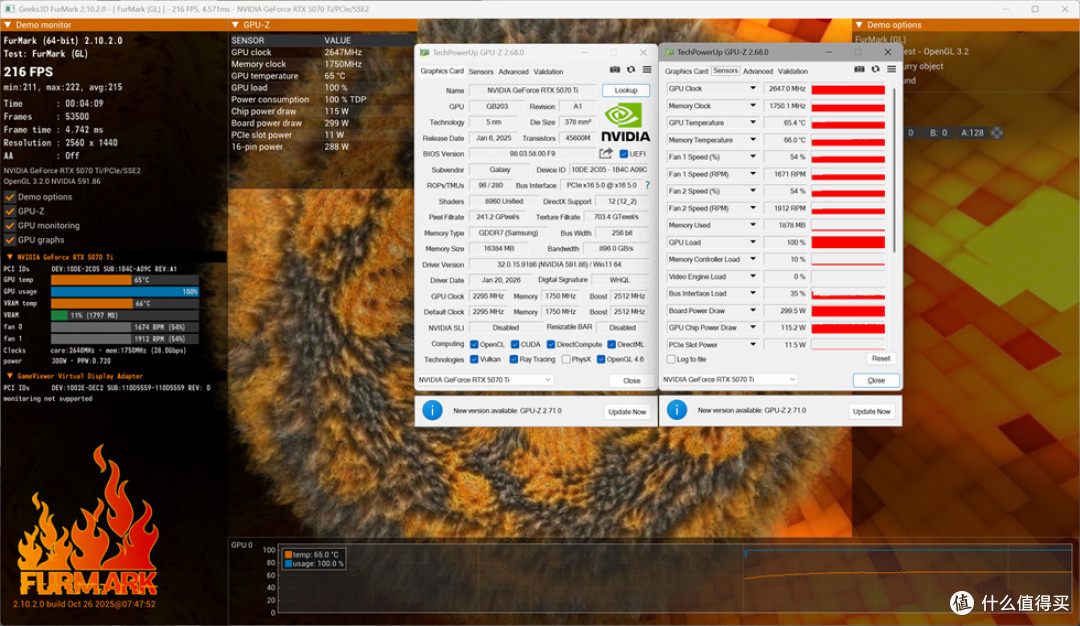Open hamburger menu in Graphics Card GPU-Z window

[x=647, y=70]
